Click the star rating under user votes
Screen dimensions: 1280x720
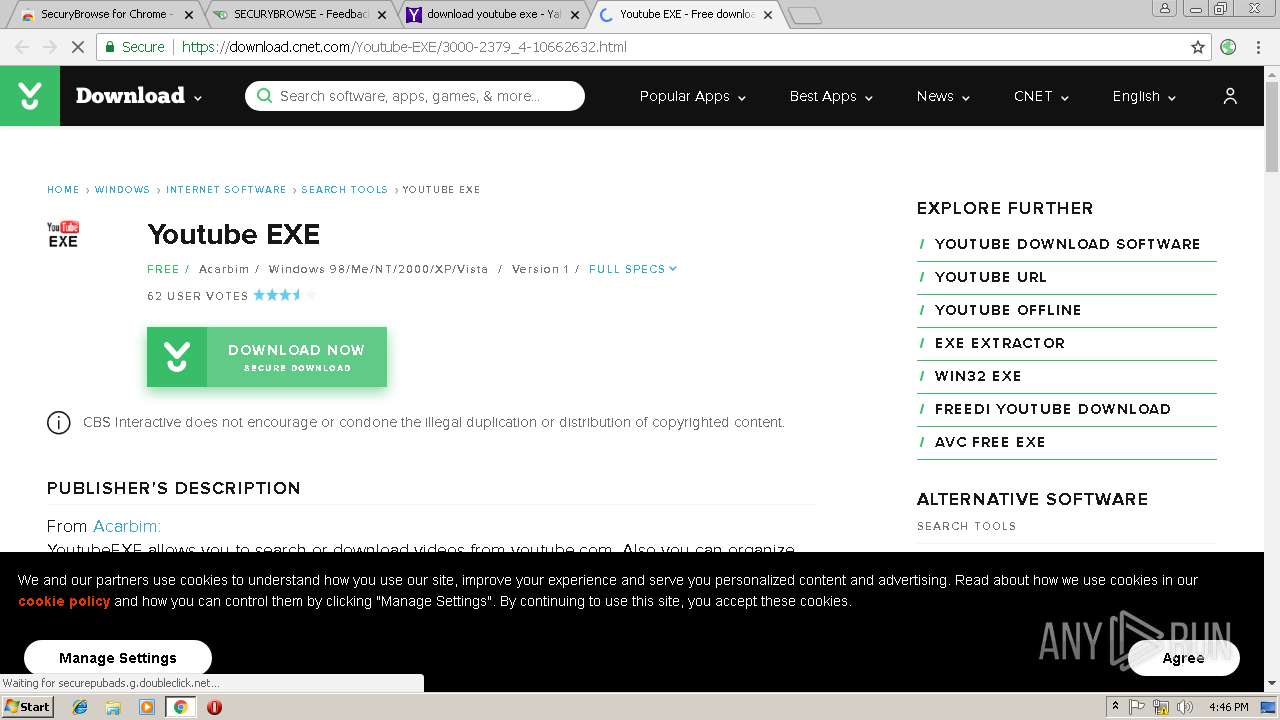pyautogui.click(x=285, y=295)
